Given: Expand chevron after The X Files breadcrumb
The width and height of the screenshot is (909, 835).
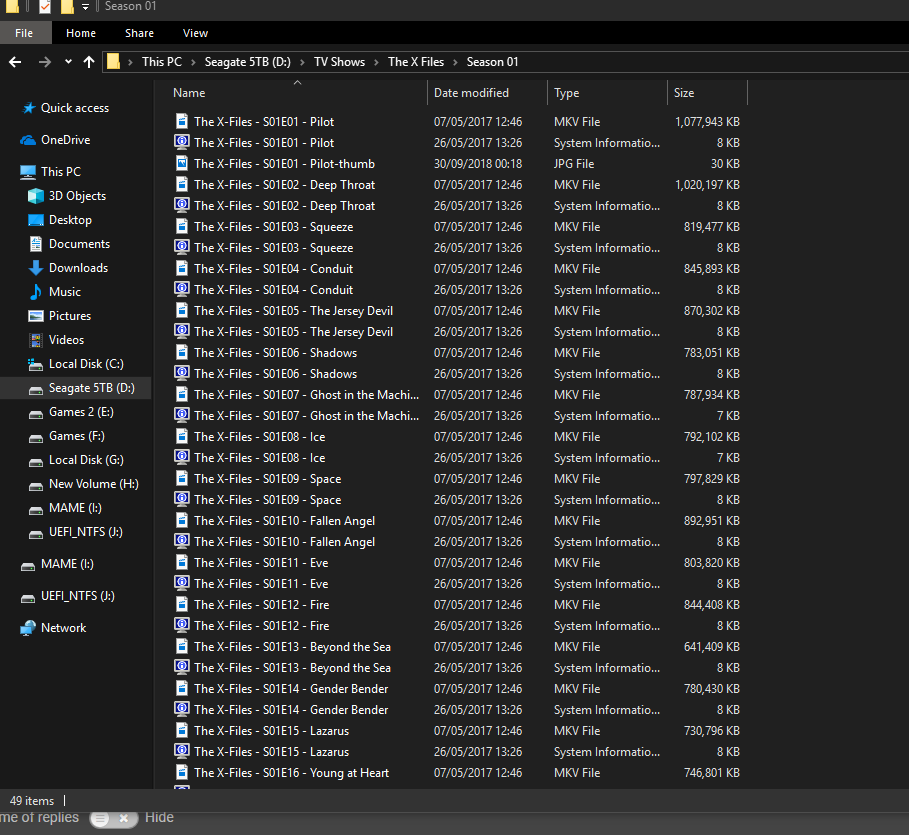Looking at the screenshot, I should [x=455, y=62].
